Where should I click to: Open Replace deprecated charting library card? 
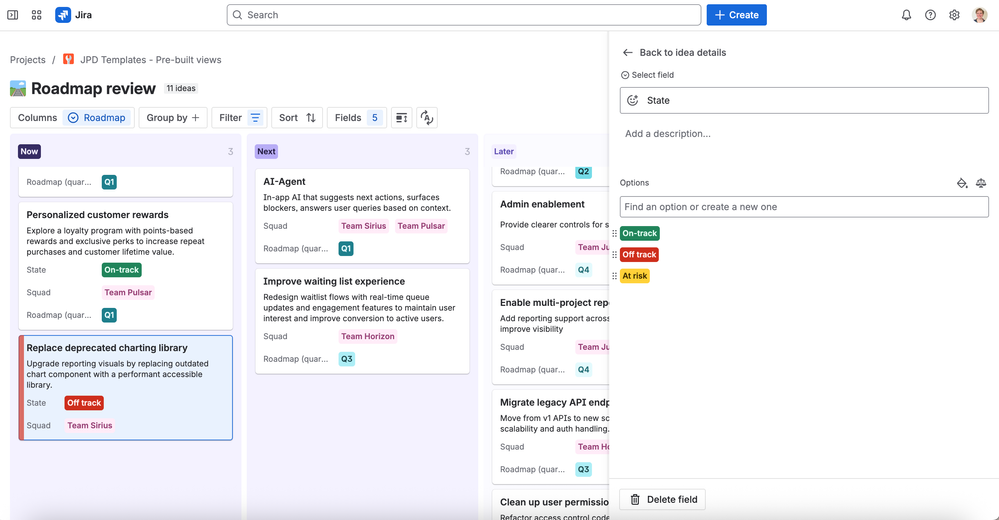tap(126, 387)
